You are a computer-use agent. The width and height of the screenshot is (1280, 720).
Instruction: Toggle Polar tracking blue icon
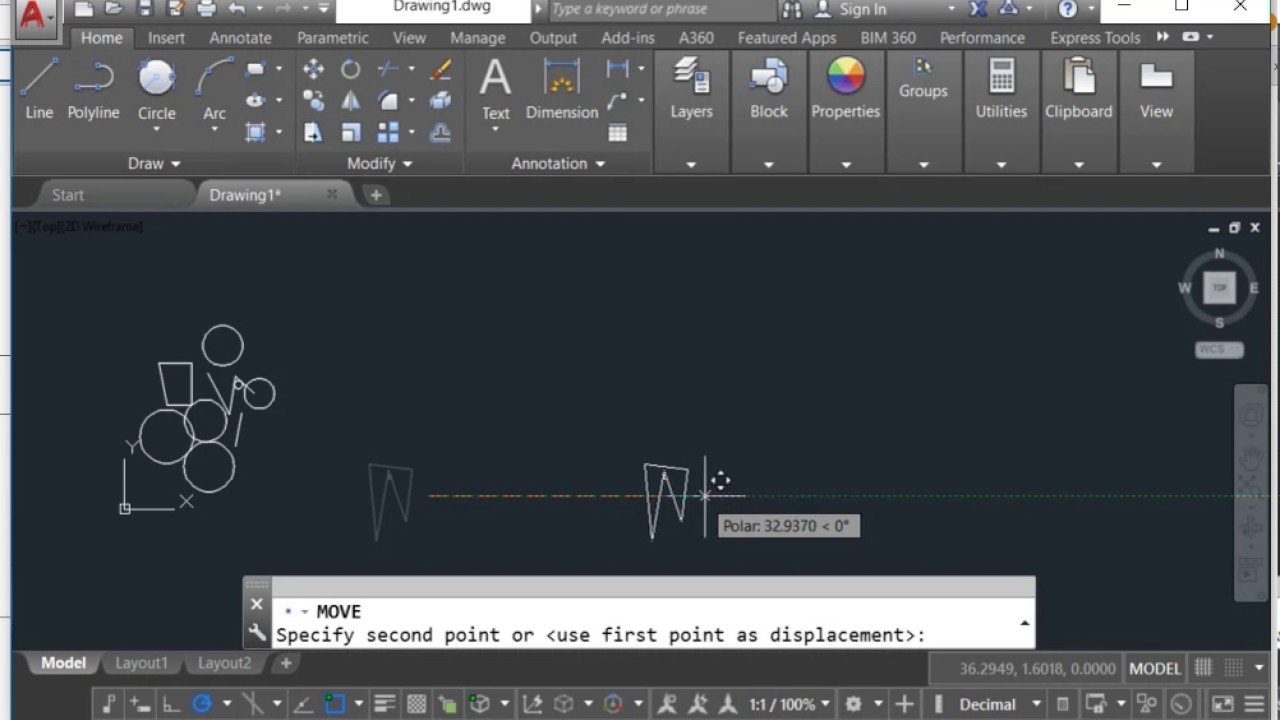[x=202, y=704]
